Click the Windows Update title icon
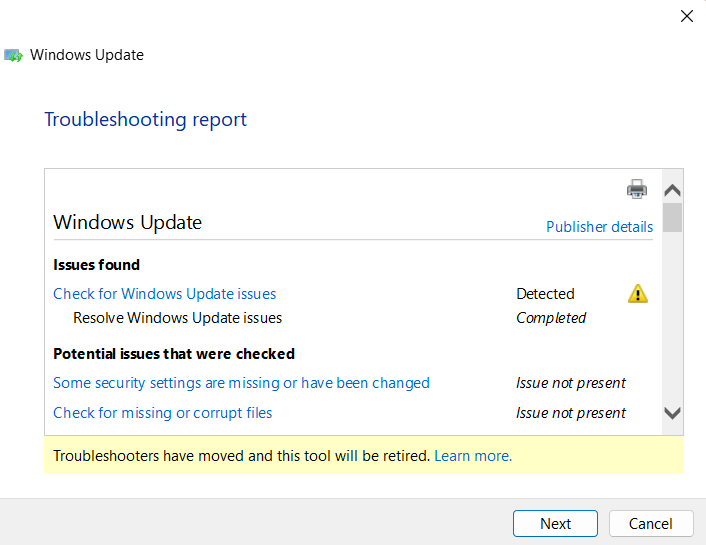The image size is (706, 545). 13,55
